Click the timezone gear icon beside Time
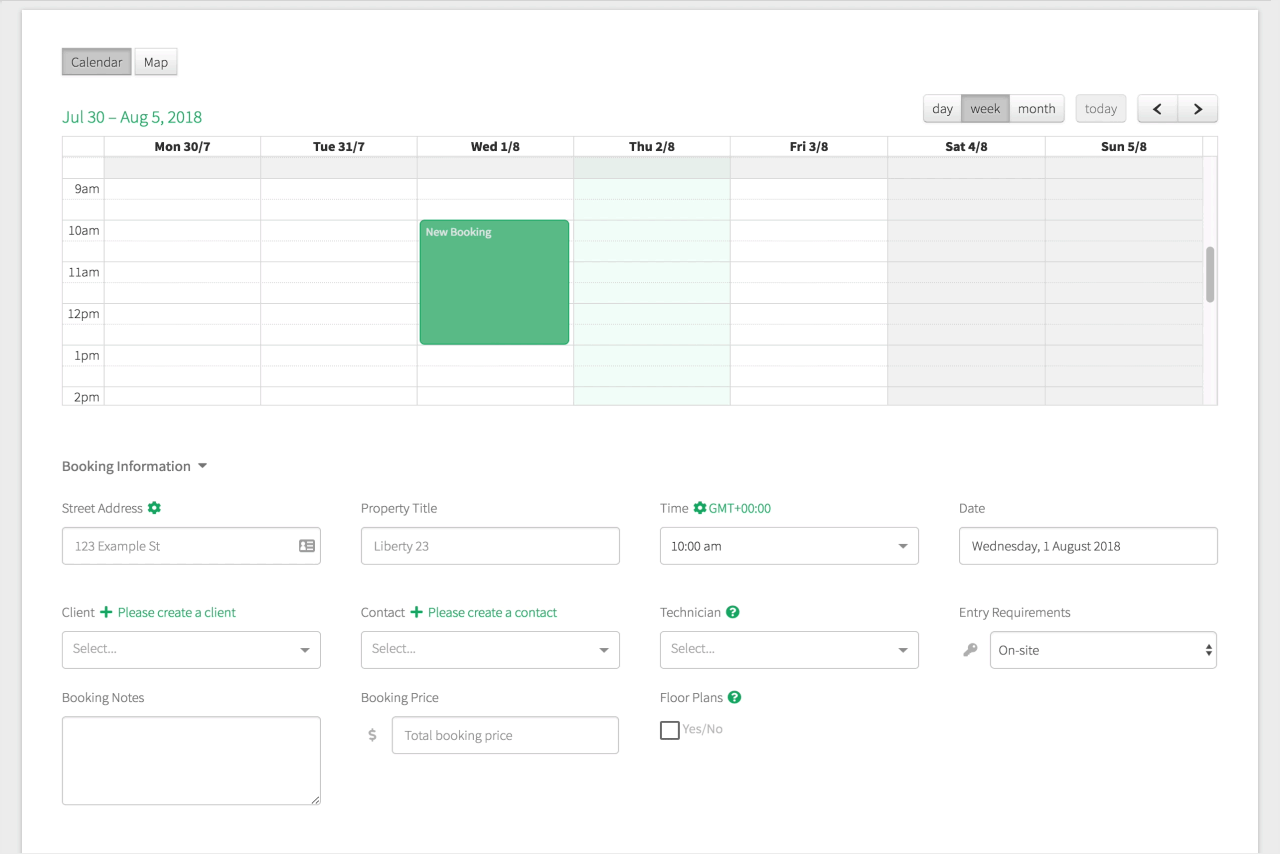 700,508
